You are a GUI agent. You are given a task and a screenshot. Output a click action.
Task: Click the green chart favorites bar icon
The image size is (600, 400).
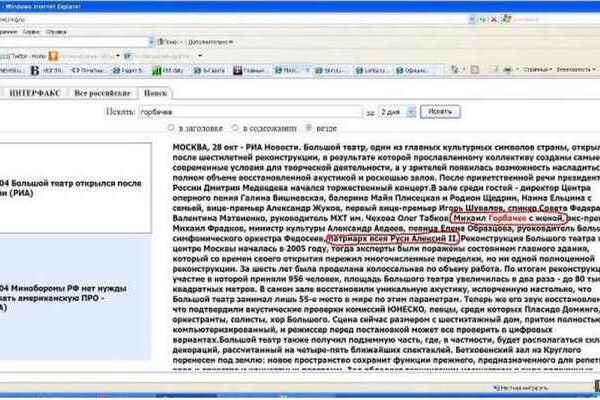(x=156, y=71)
